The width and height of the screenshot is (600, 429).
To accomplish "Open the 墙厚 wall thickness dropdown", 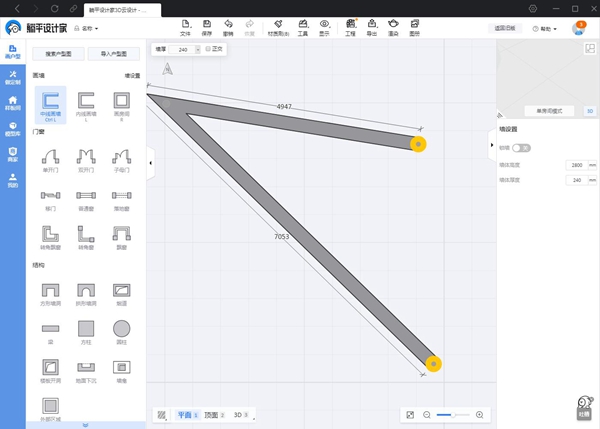I will (x=184, y=48).
